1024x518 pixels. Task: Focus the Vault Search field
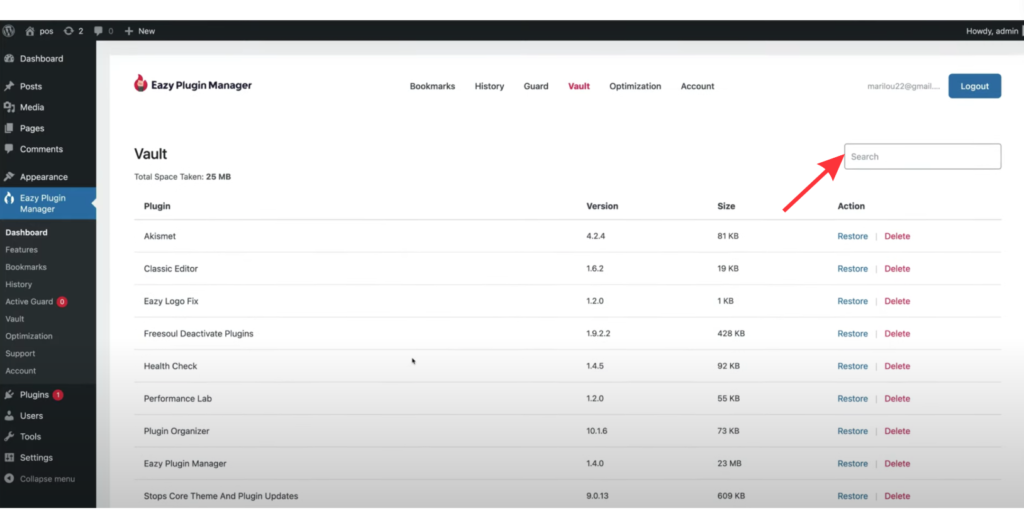(x=922, y=157)
